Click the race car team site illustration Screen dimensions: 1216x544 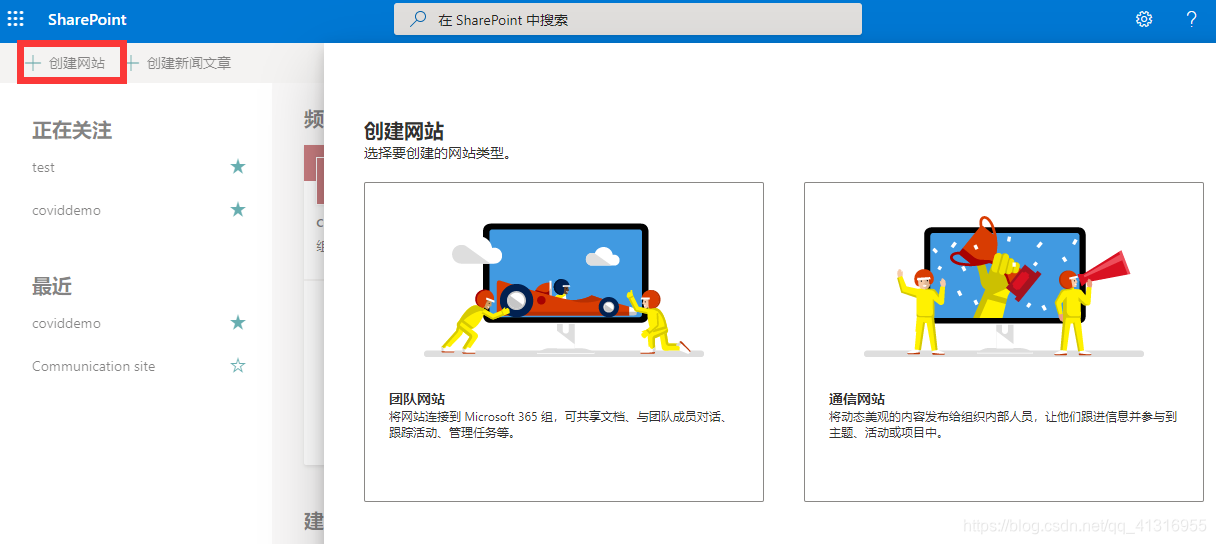564,288
